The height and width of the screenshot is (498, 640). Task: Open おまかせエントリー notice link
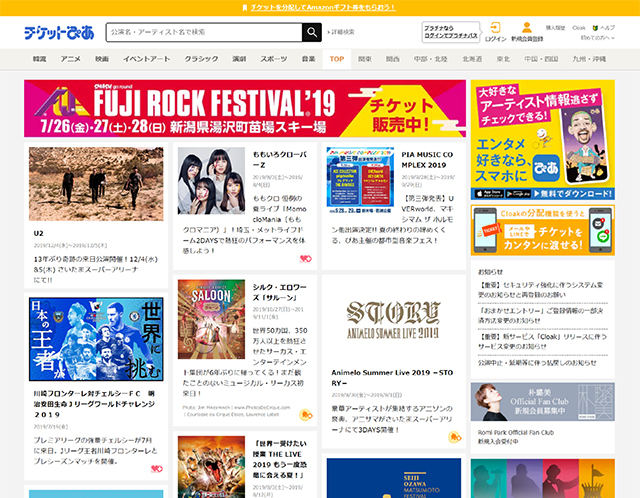click(540, 316)
